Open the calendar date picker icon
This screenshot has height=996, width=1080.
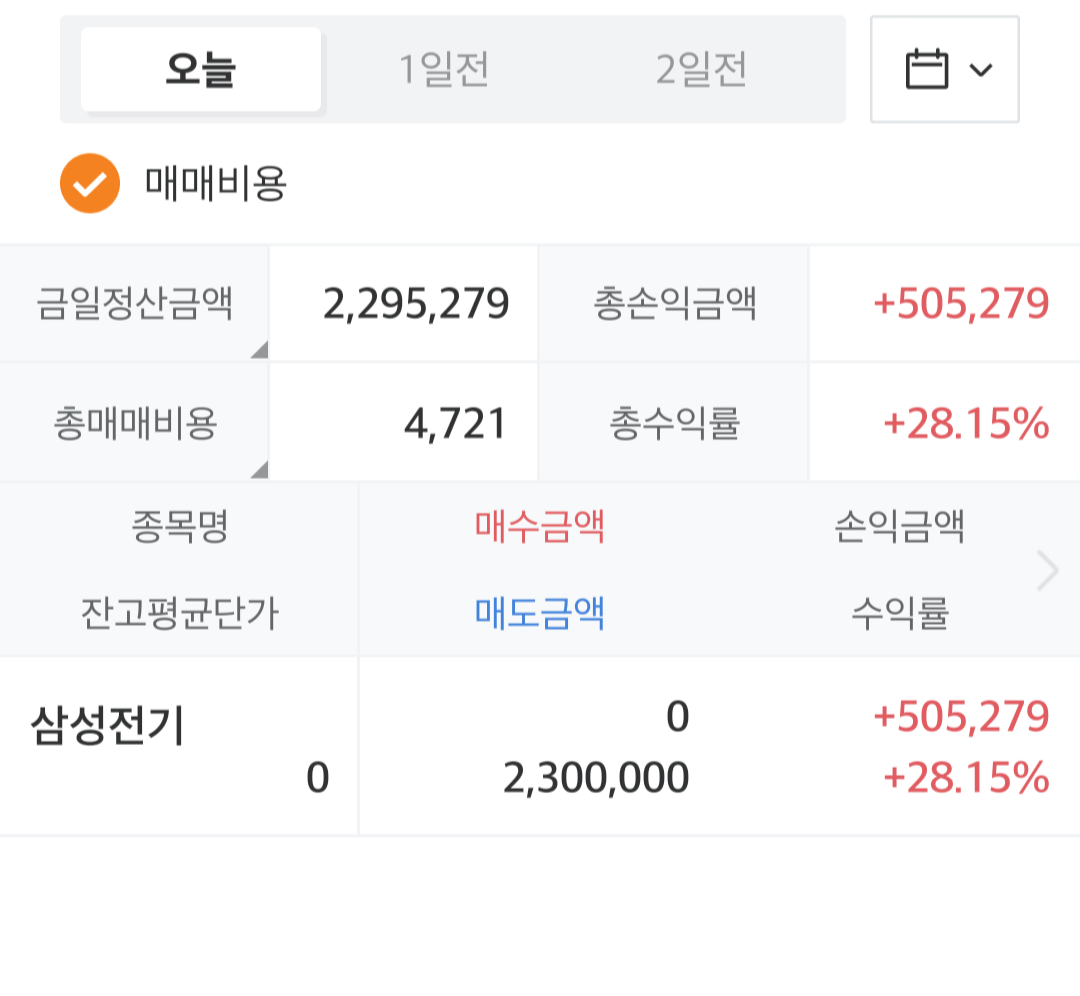pyautogui.click(x=926, y=70)
